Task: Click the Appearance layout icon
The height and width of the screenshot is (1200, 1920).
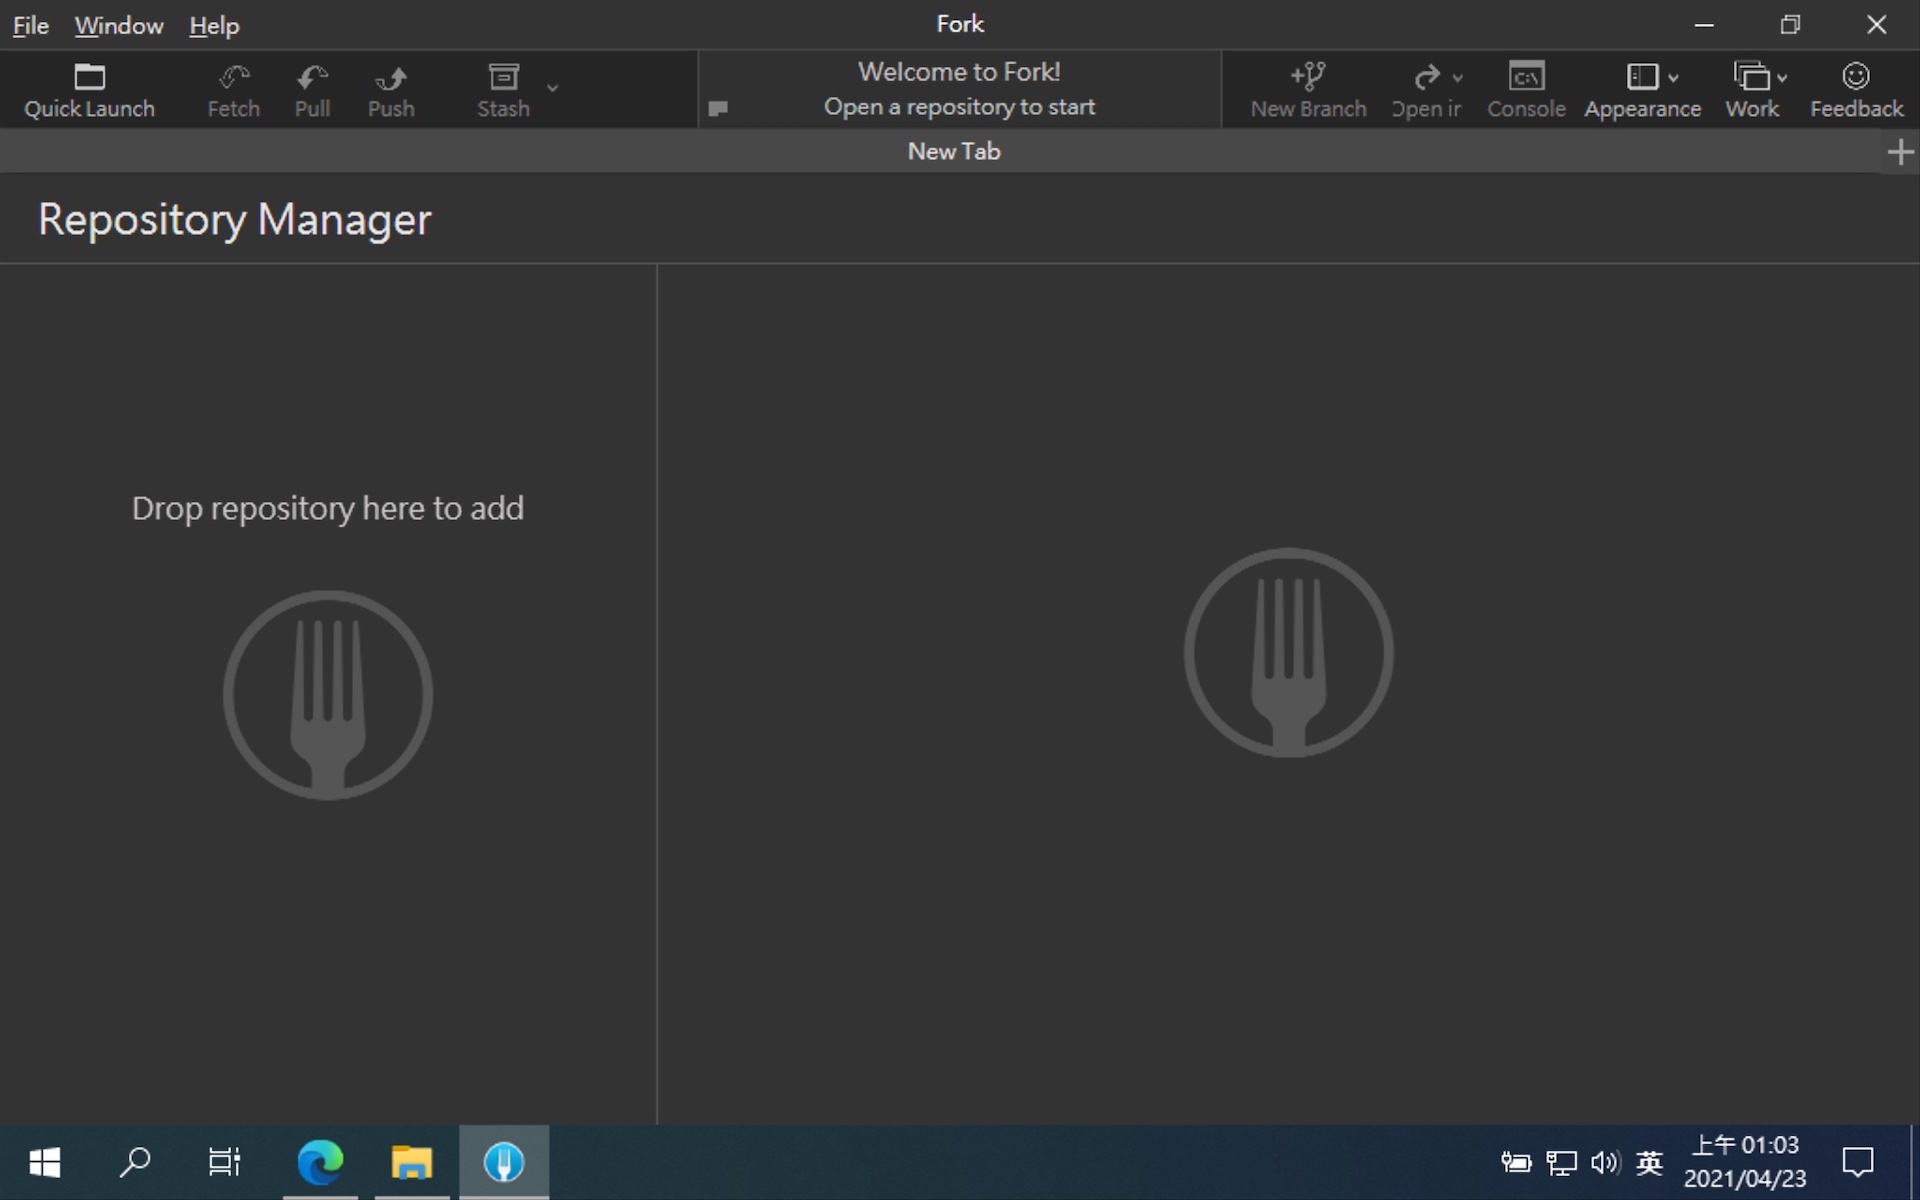Action: 1642,77
